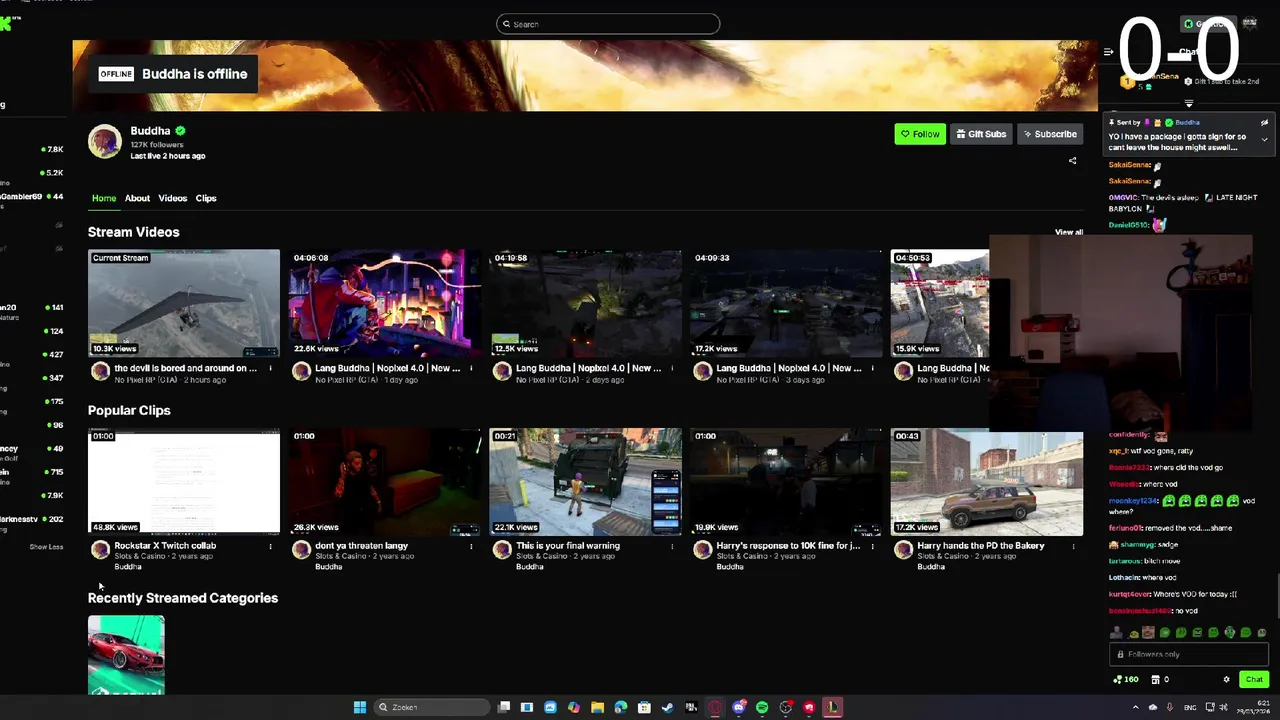Switch to the About tab

(137, 198)
